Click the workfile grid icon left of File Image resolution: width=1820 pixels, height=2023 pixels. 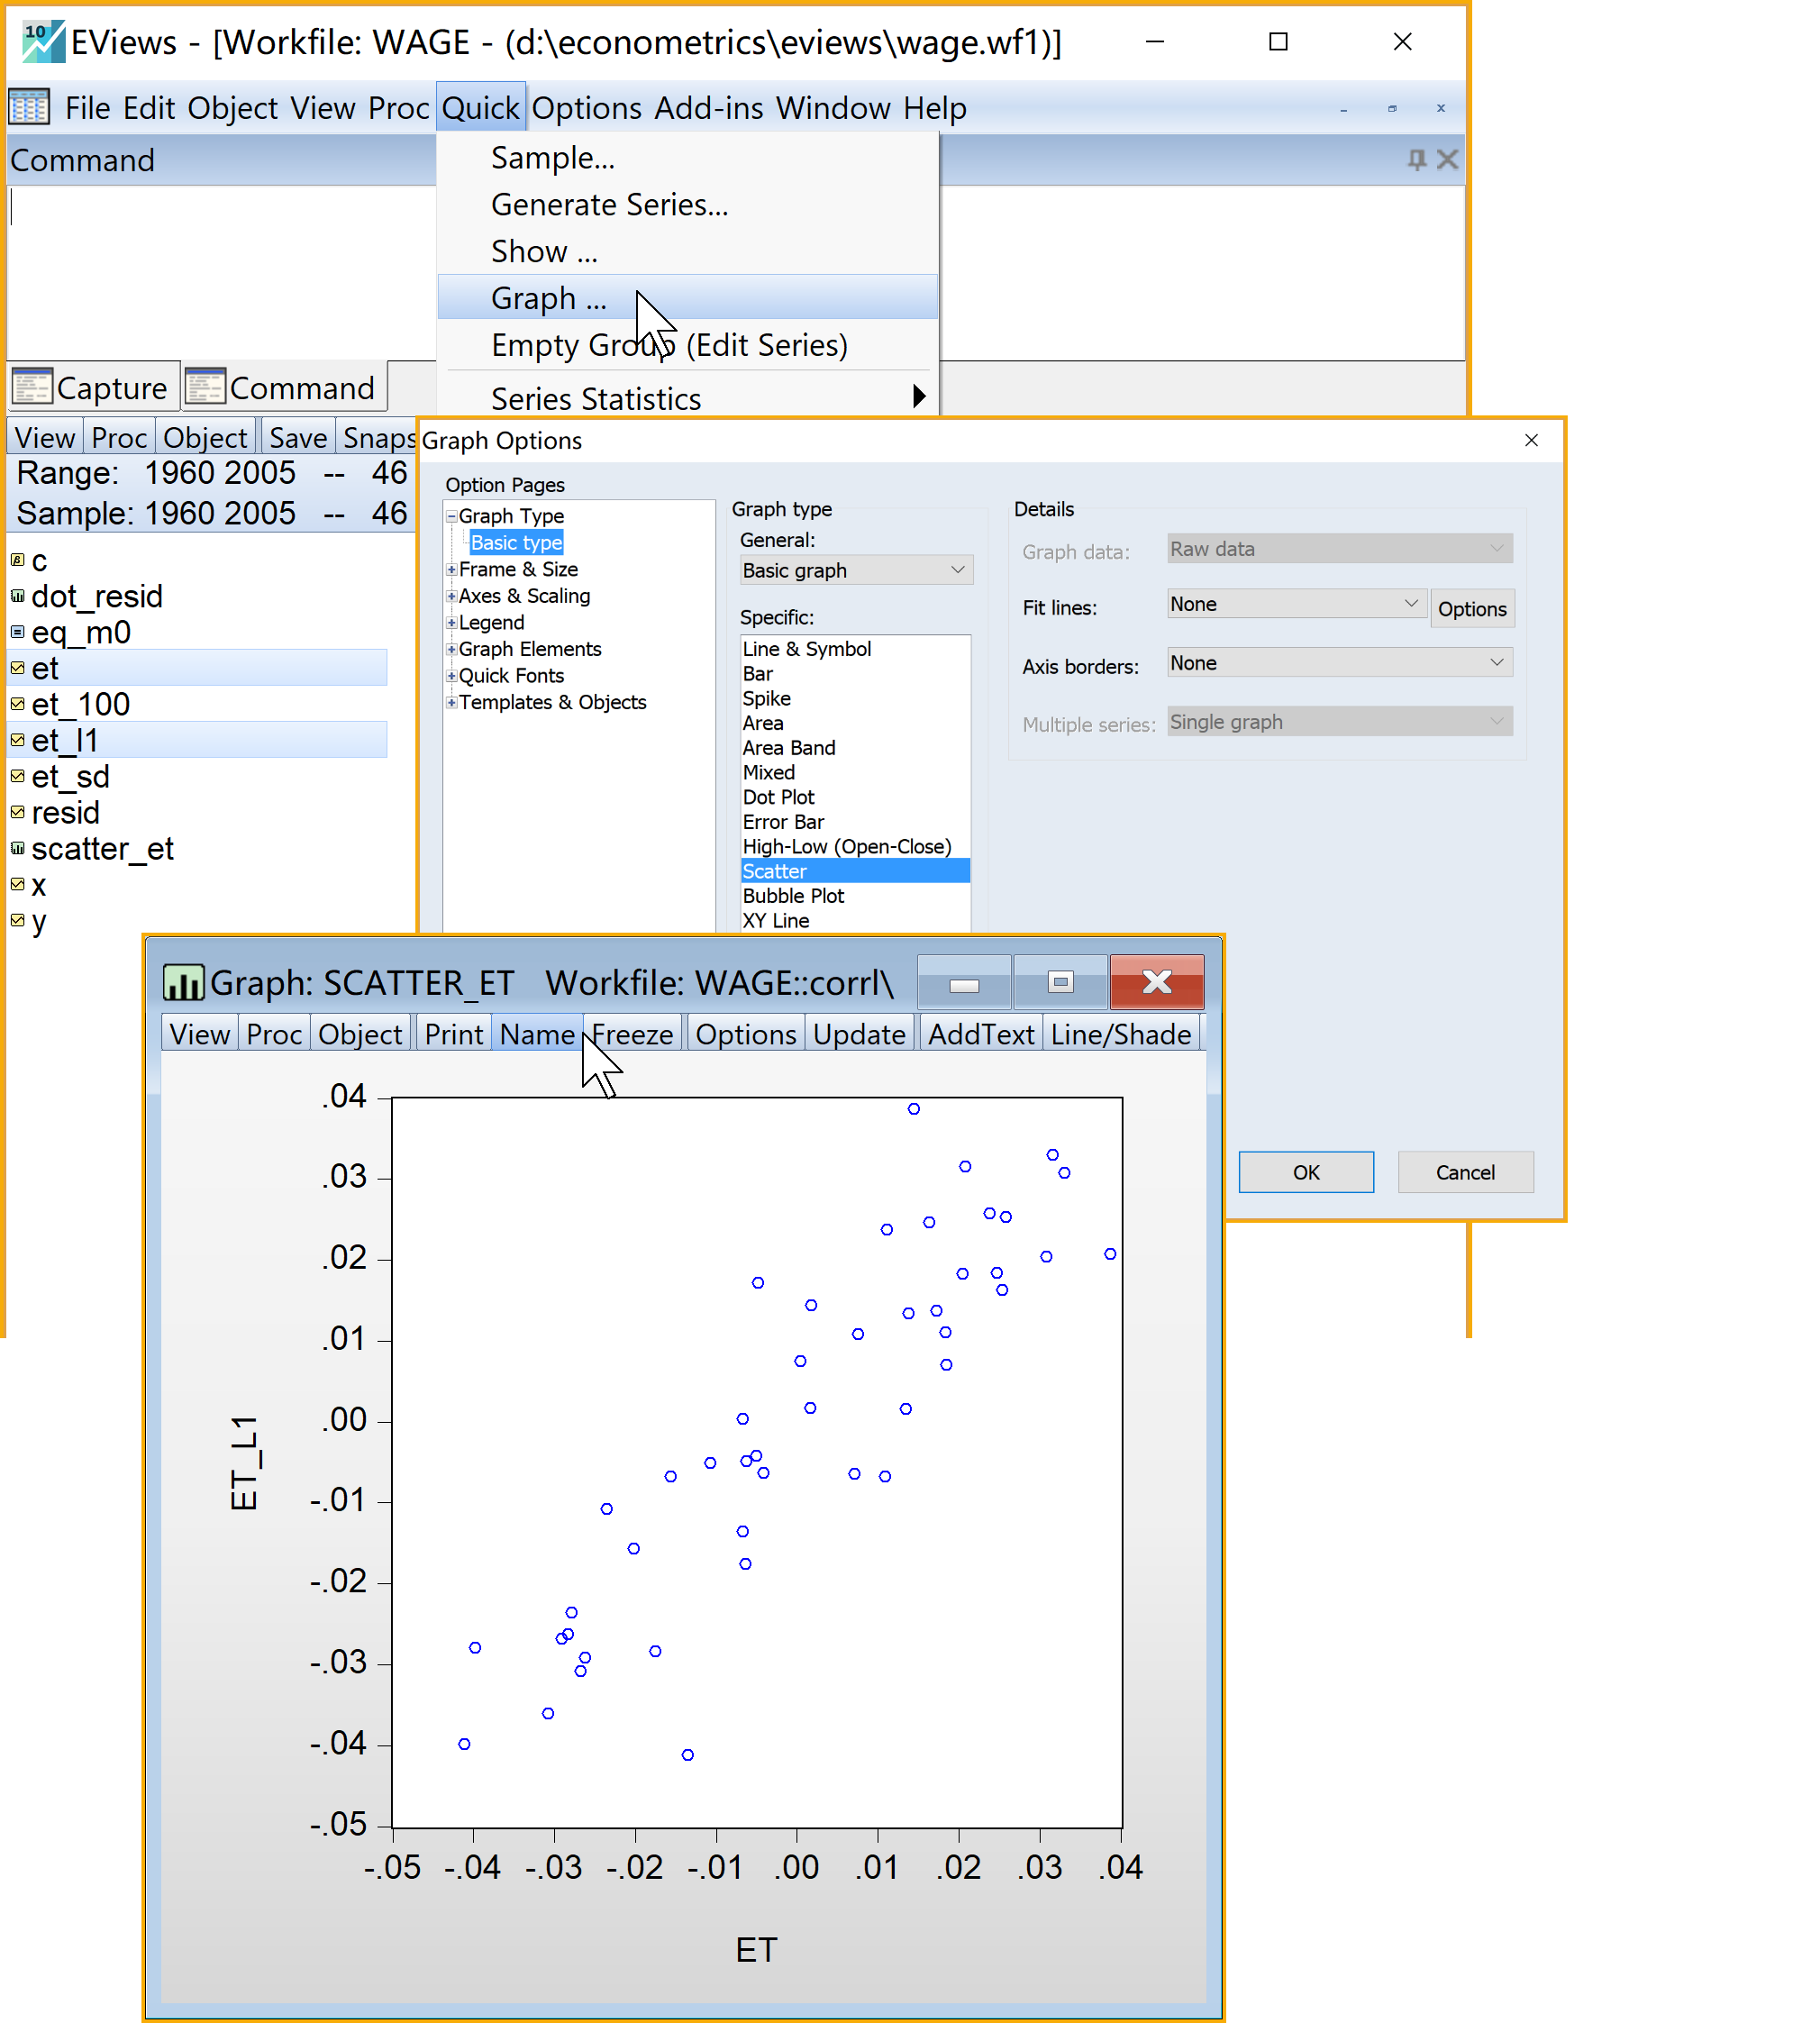(29, 107)
